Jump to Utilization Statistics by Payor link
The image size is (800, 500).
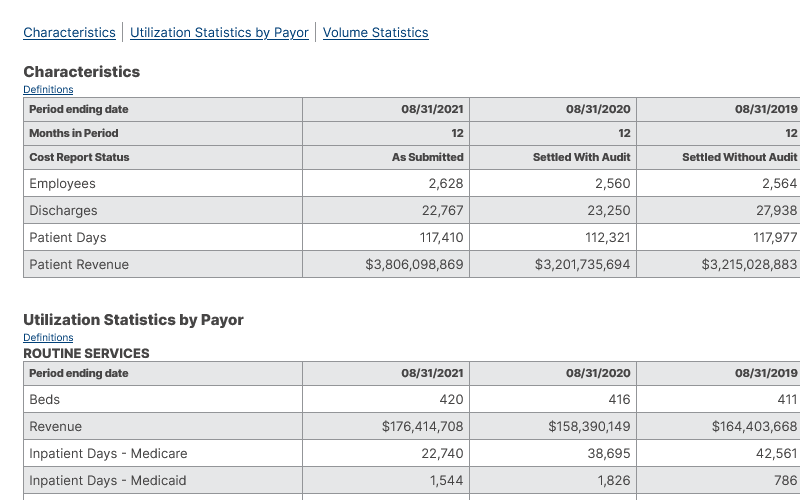tap(219, 33)
